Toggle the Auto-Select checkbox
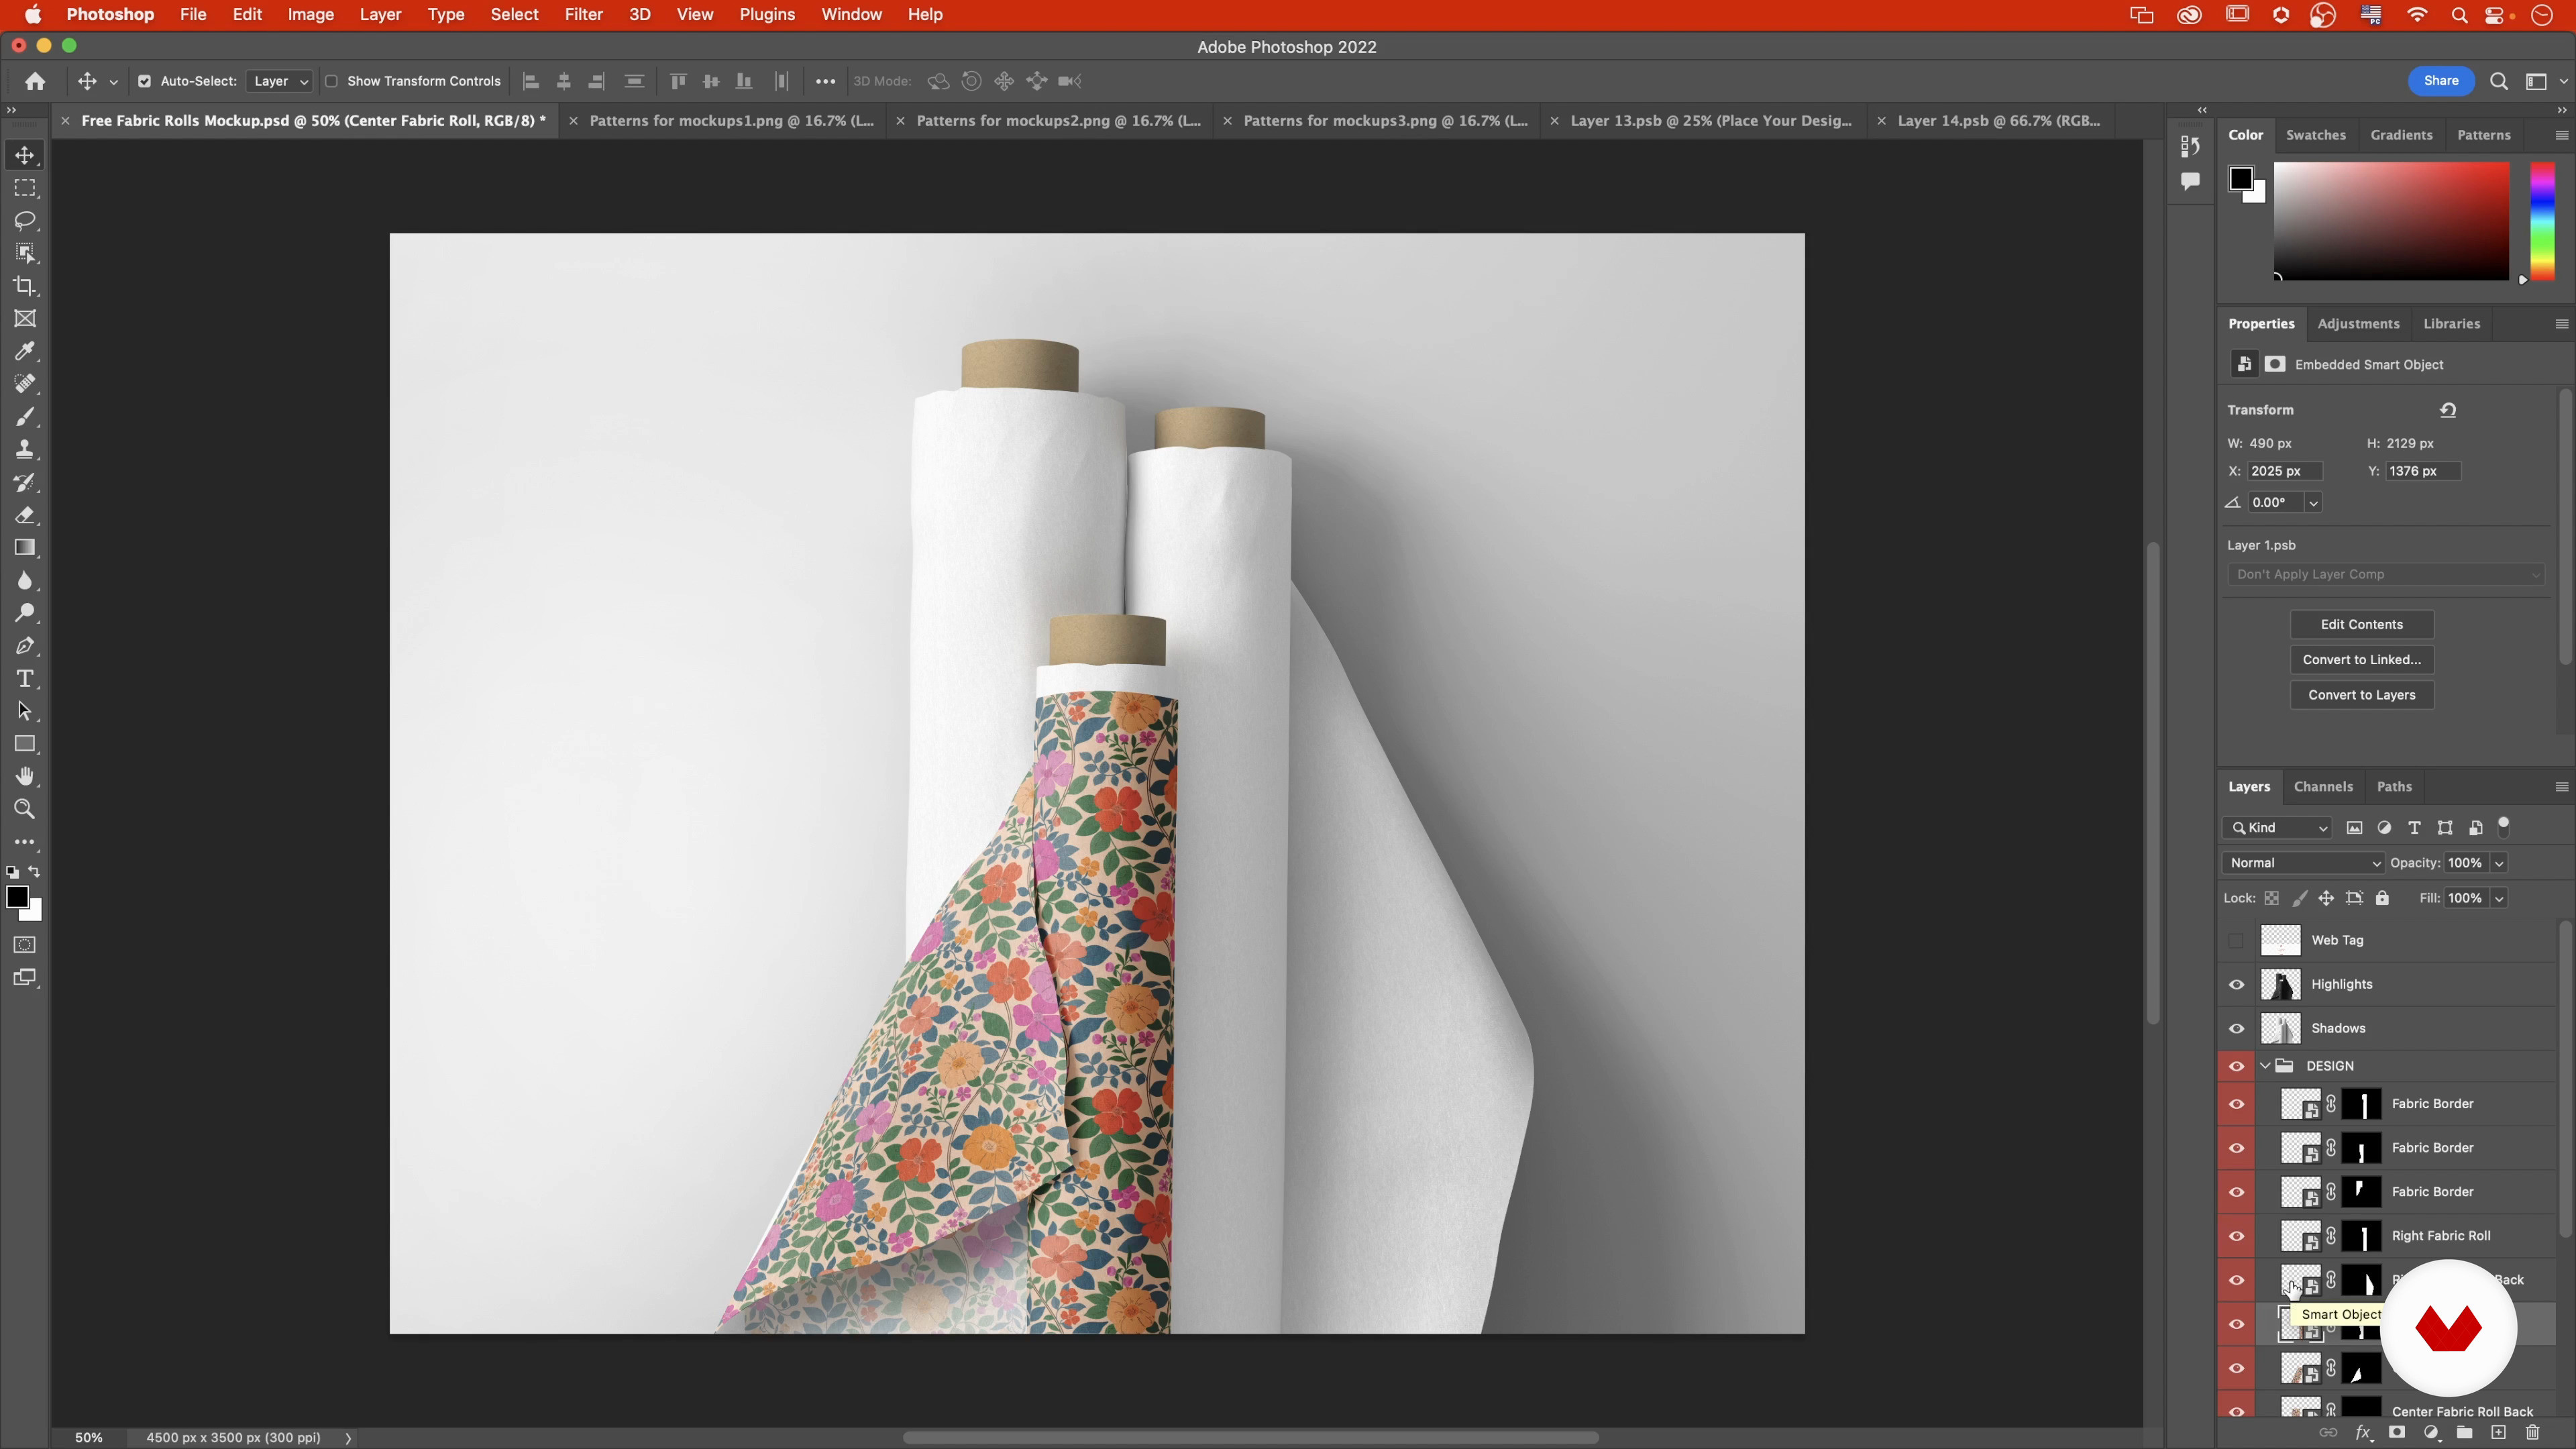Image resolution: width=2576 pixels, height=1449 pixels. click(x=144, y=81)
